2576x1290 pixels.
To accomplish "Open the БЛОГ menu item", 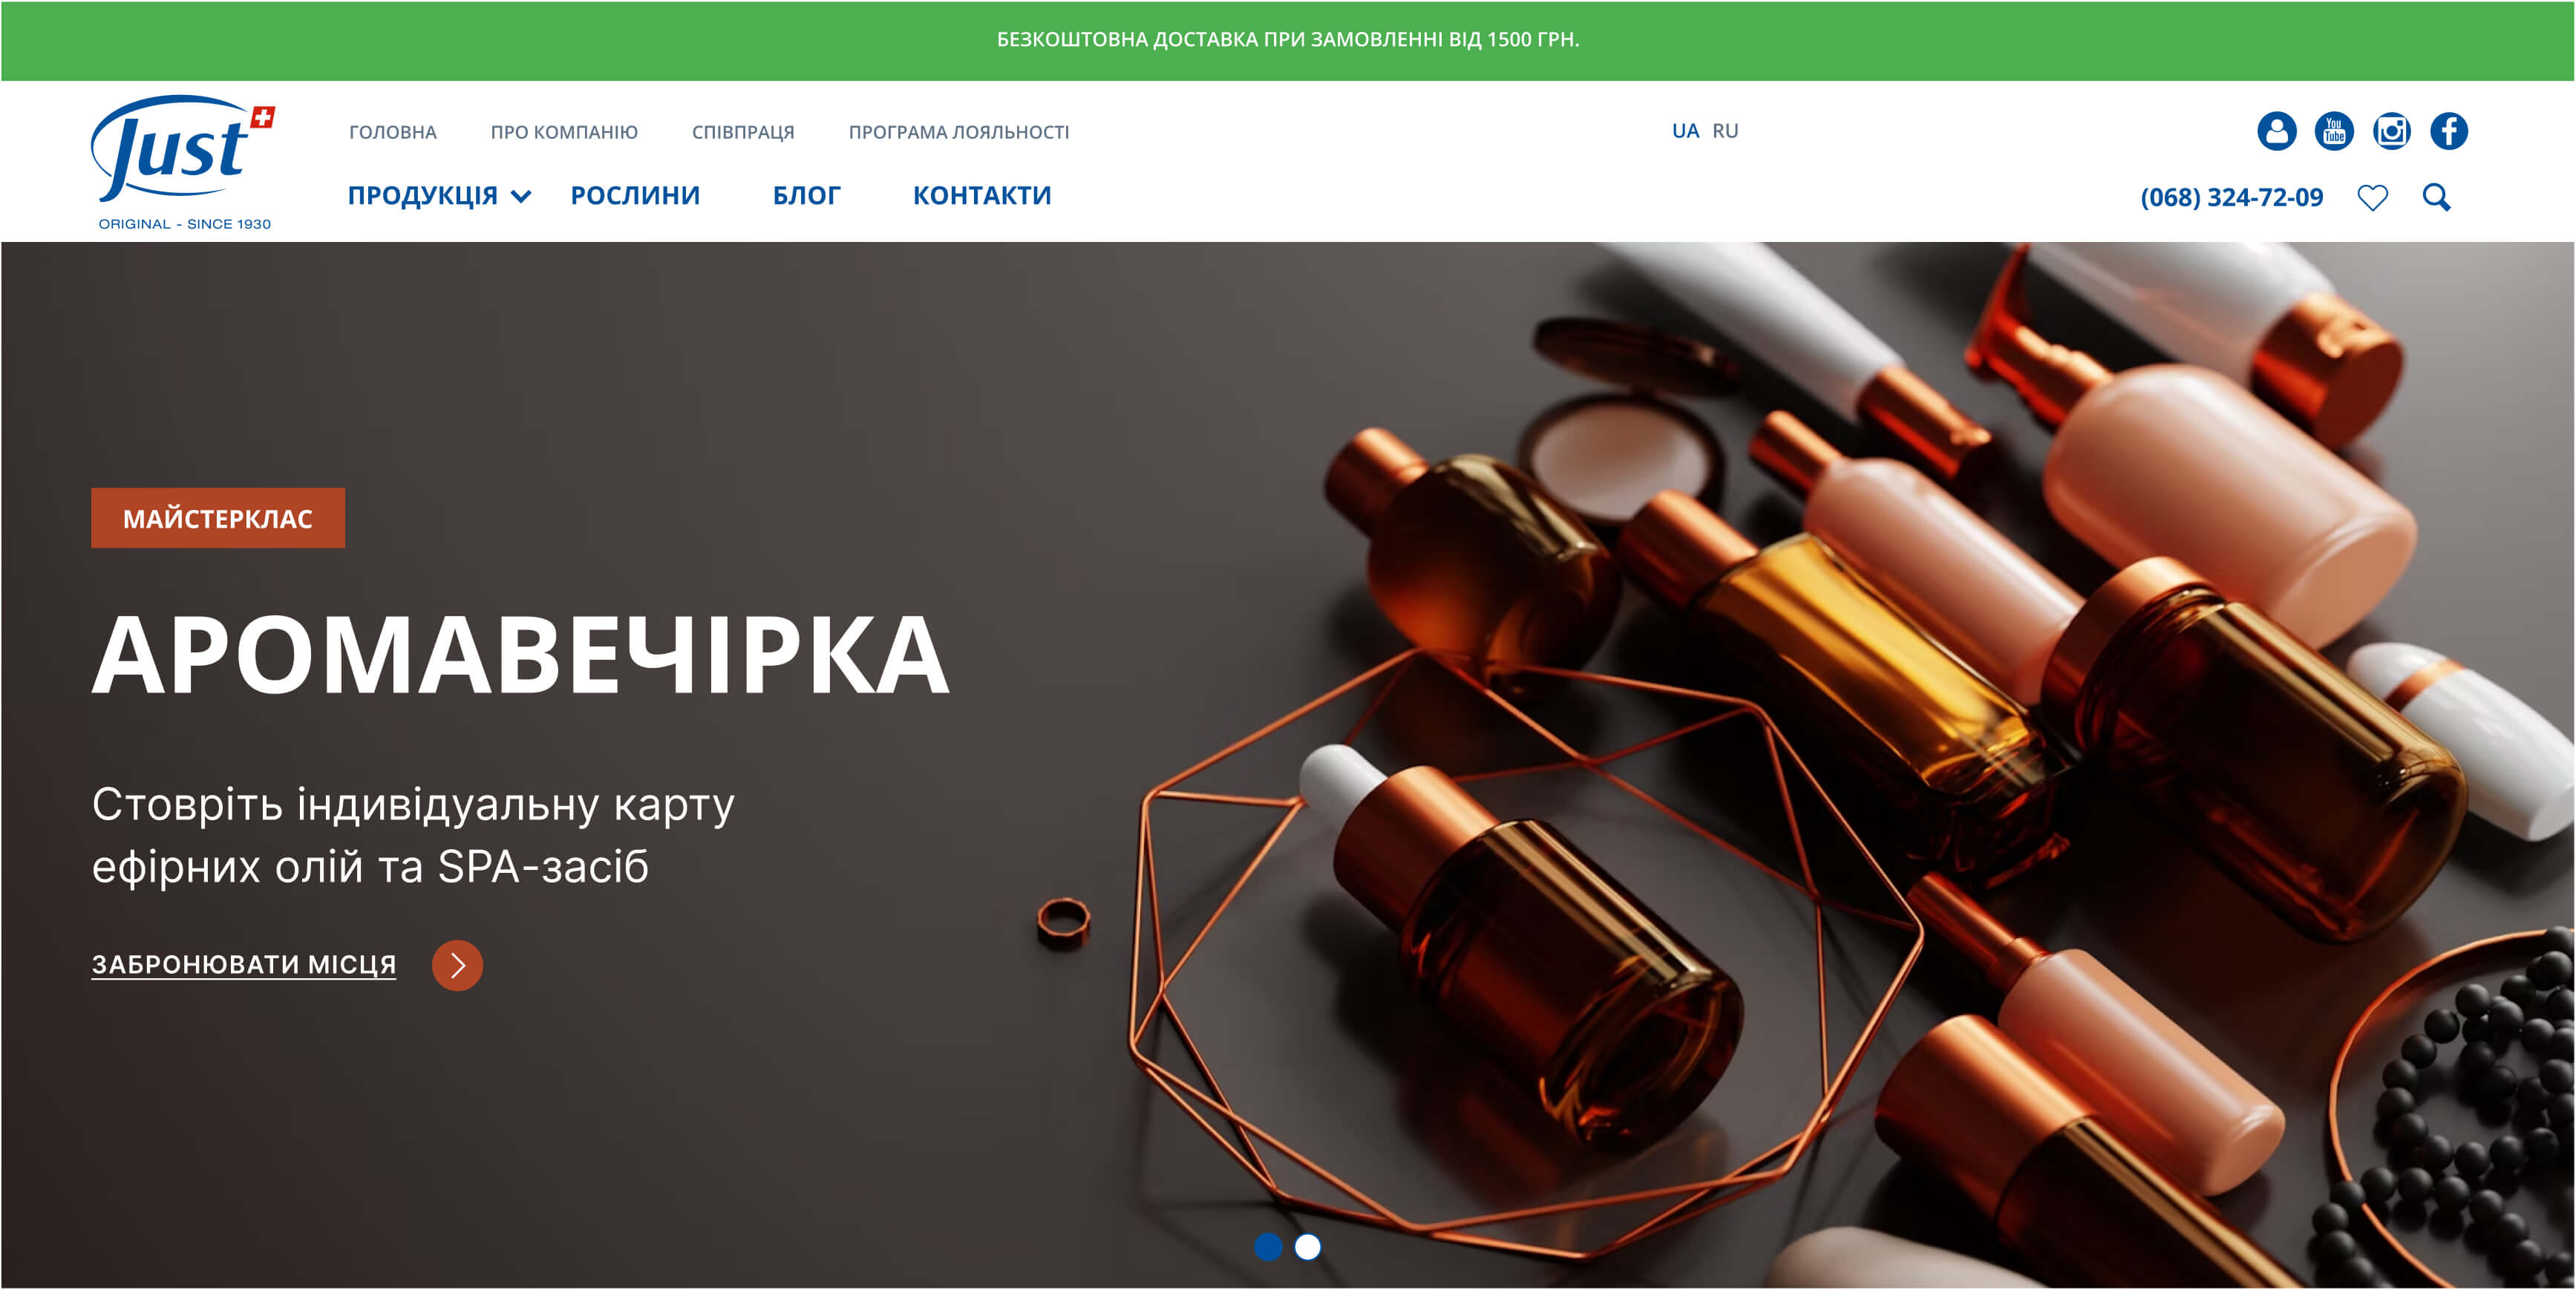I will 806,195.
